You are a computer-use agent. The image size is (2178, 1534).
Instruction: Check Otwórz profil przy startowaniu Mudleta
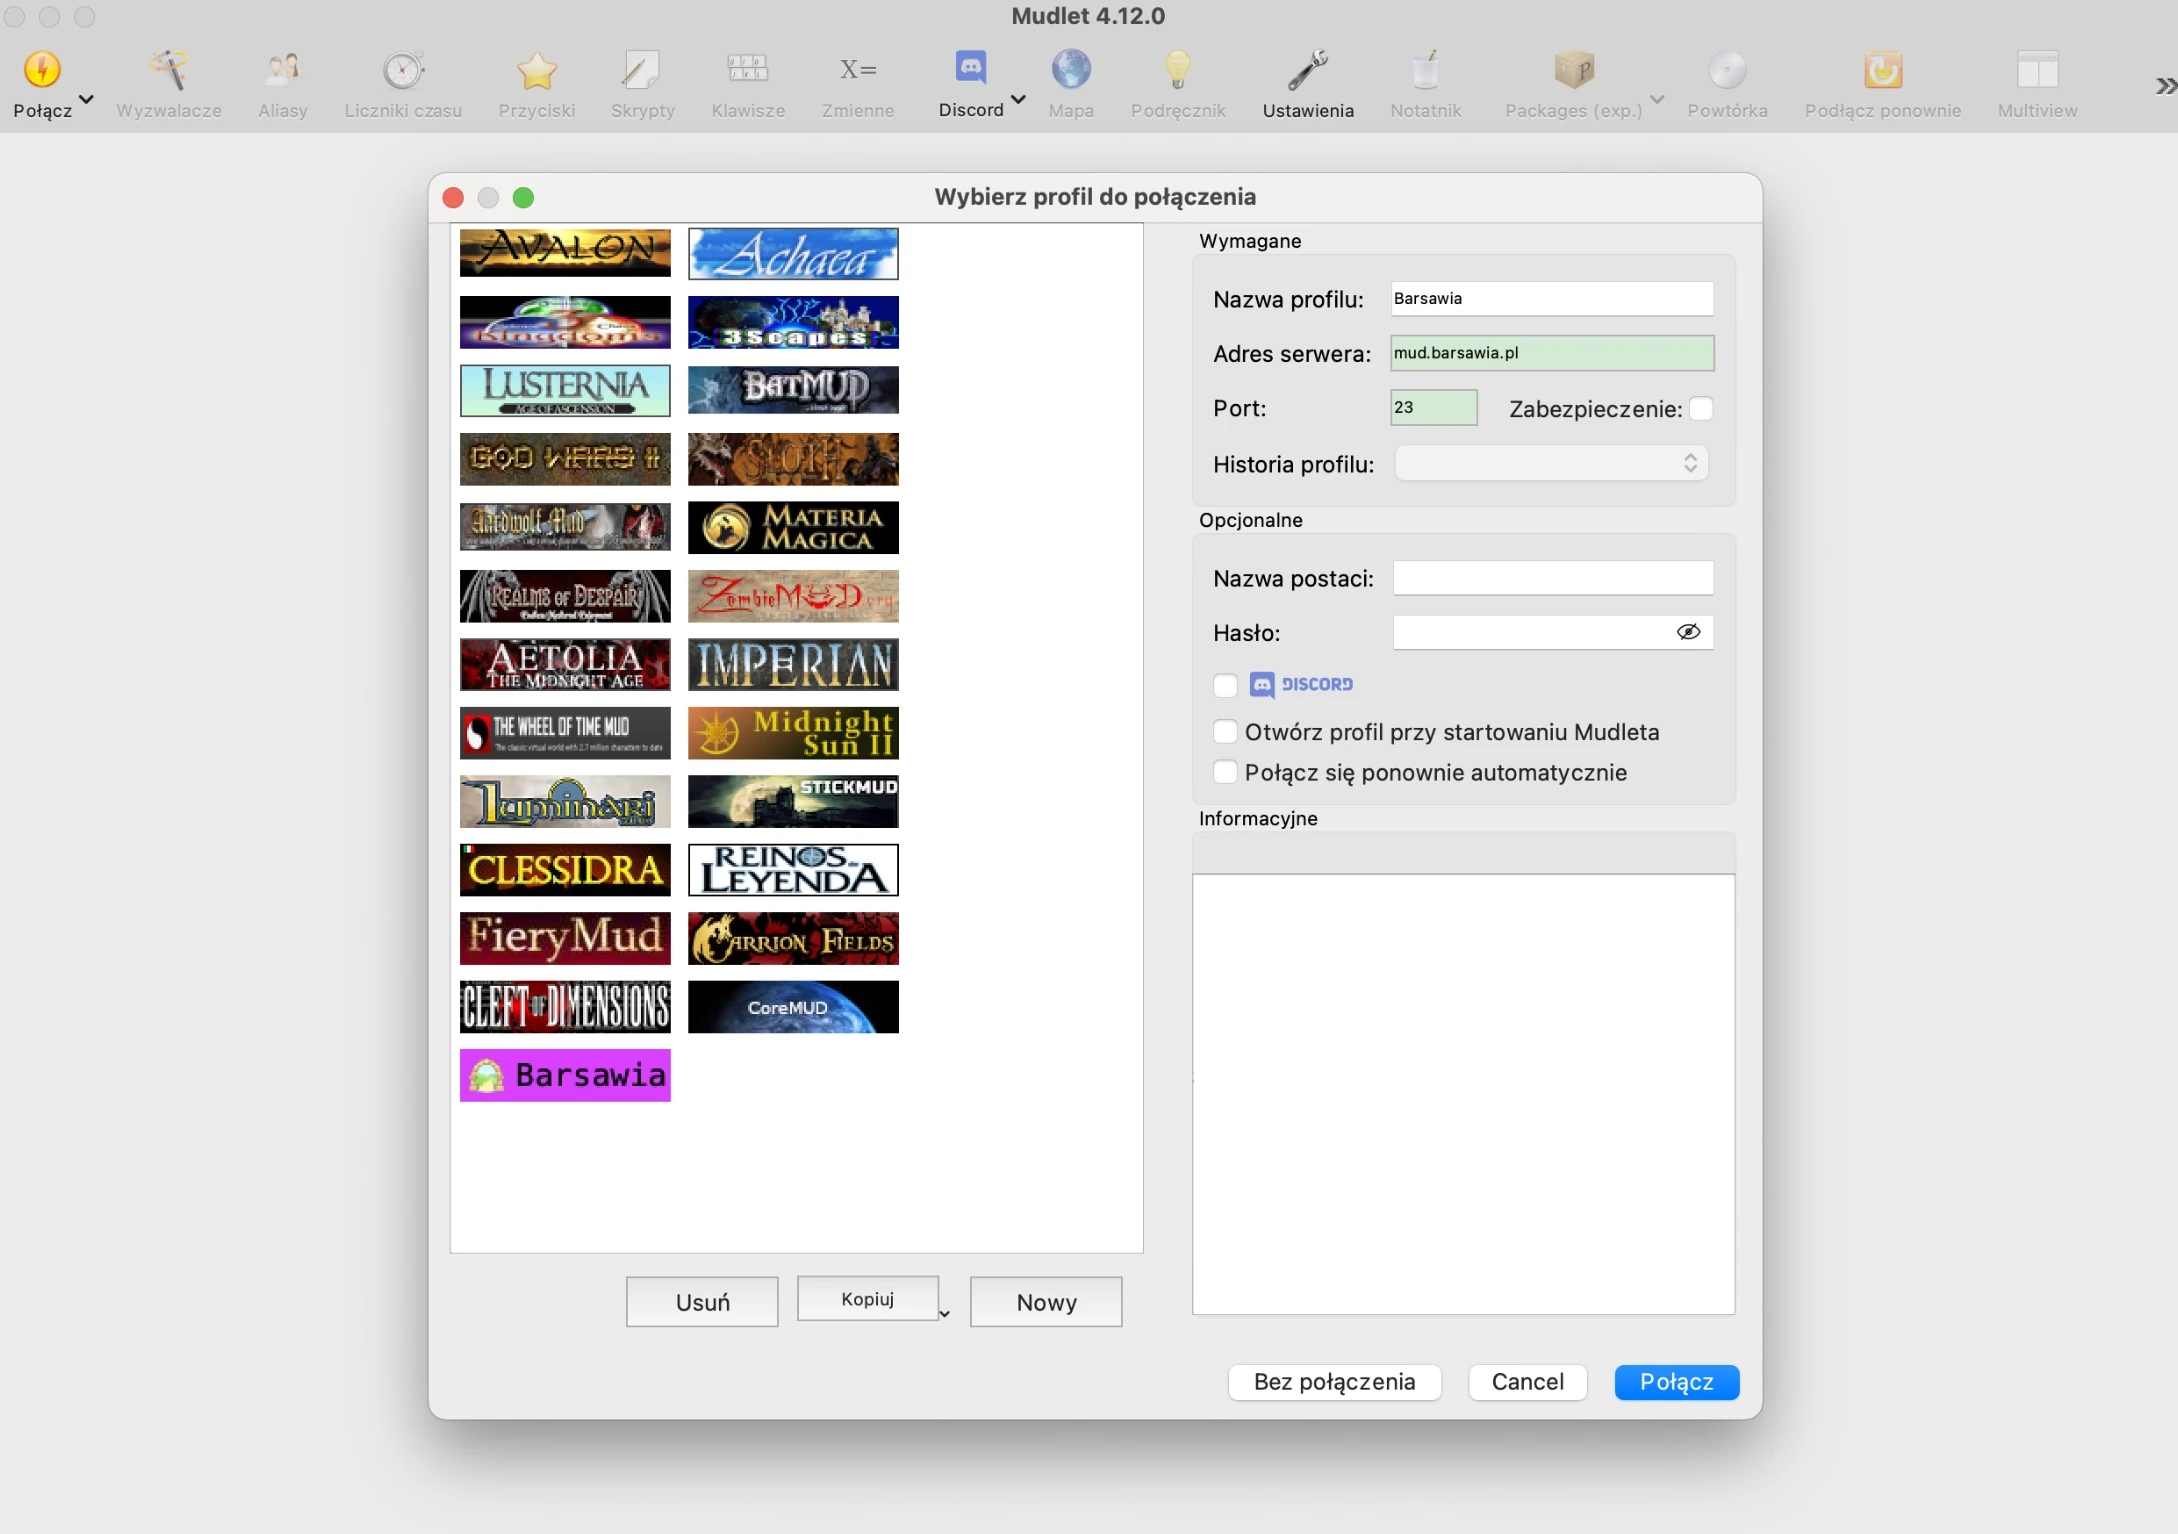pyautogui.click(x=1225, y=732)
